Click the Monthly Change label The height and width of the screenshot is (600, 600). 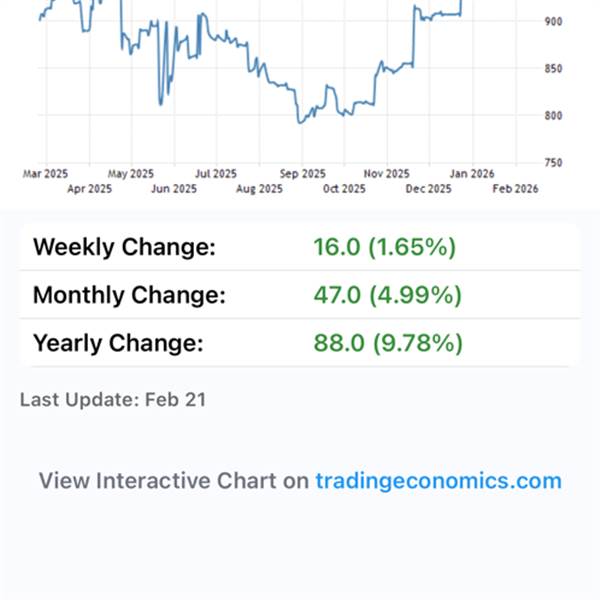(129, 295)
